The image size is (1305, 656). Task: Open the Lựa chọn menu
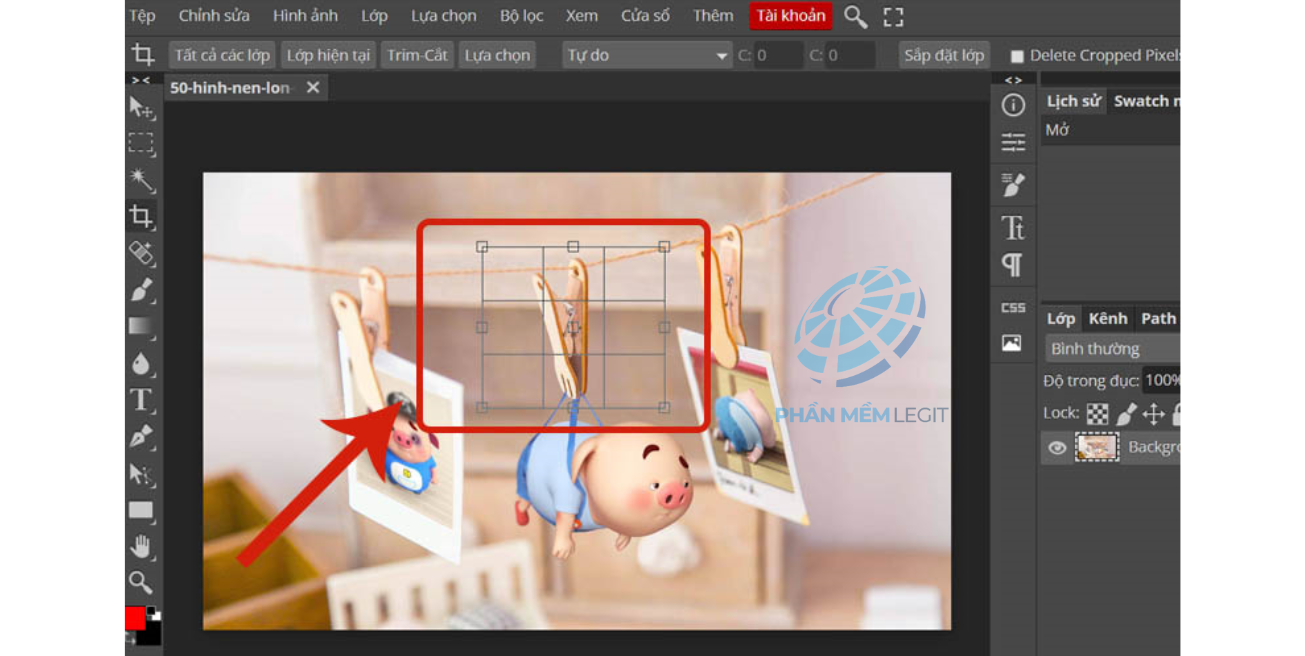pos(444,16)
